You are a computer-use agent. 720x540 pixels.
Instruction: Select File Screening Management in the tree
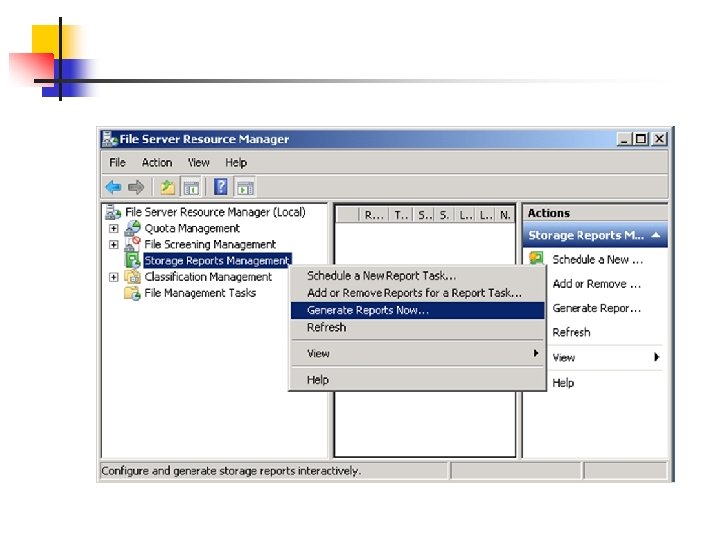(x=210, y=244)
